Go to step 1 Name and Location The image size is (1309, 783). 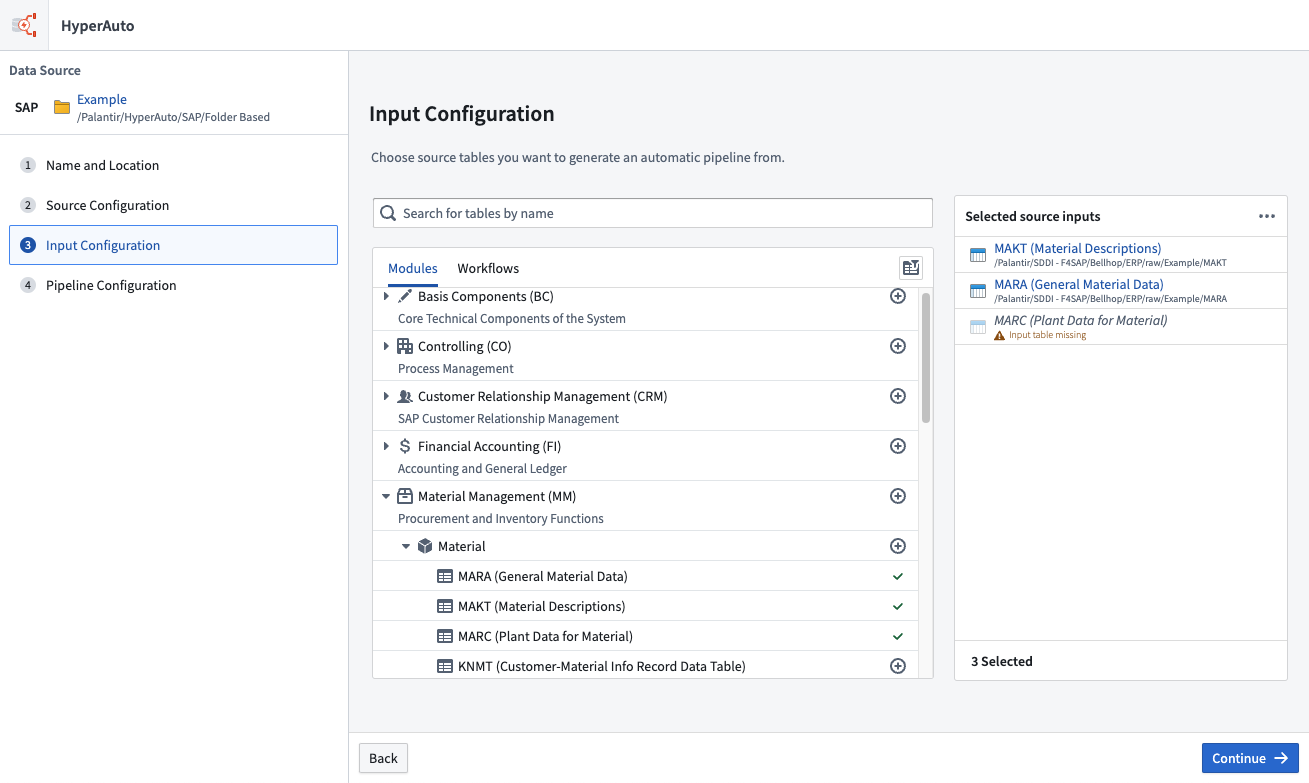[x=173, y=165]
